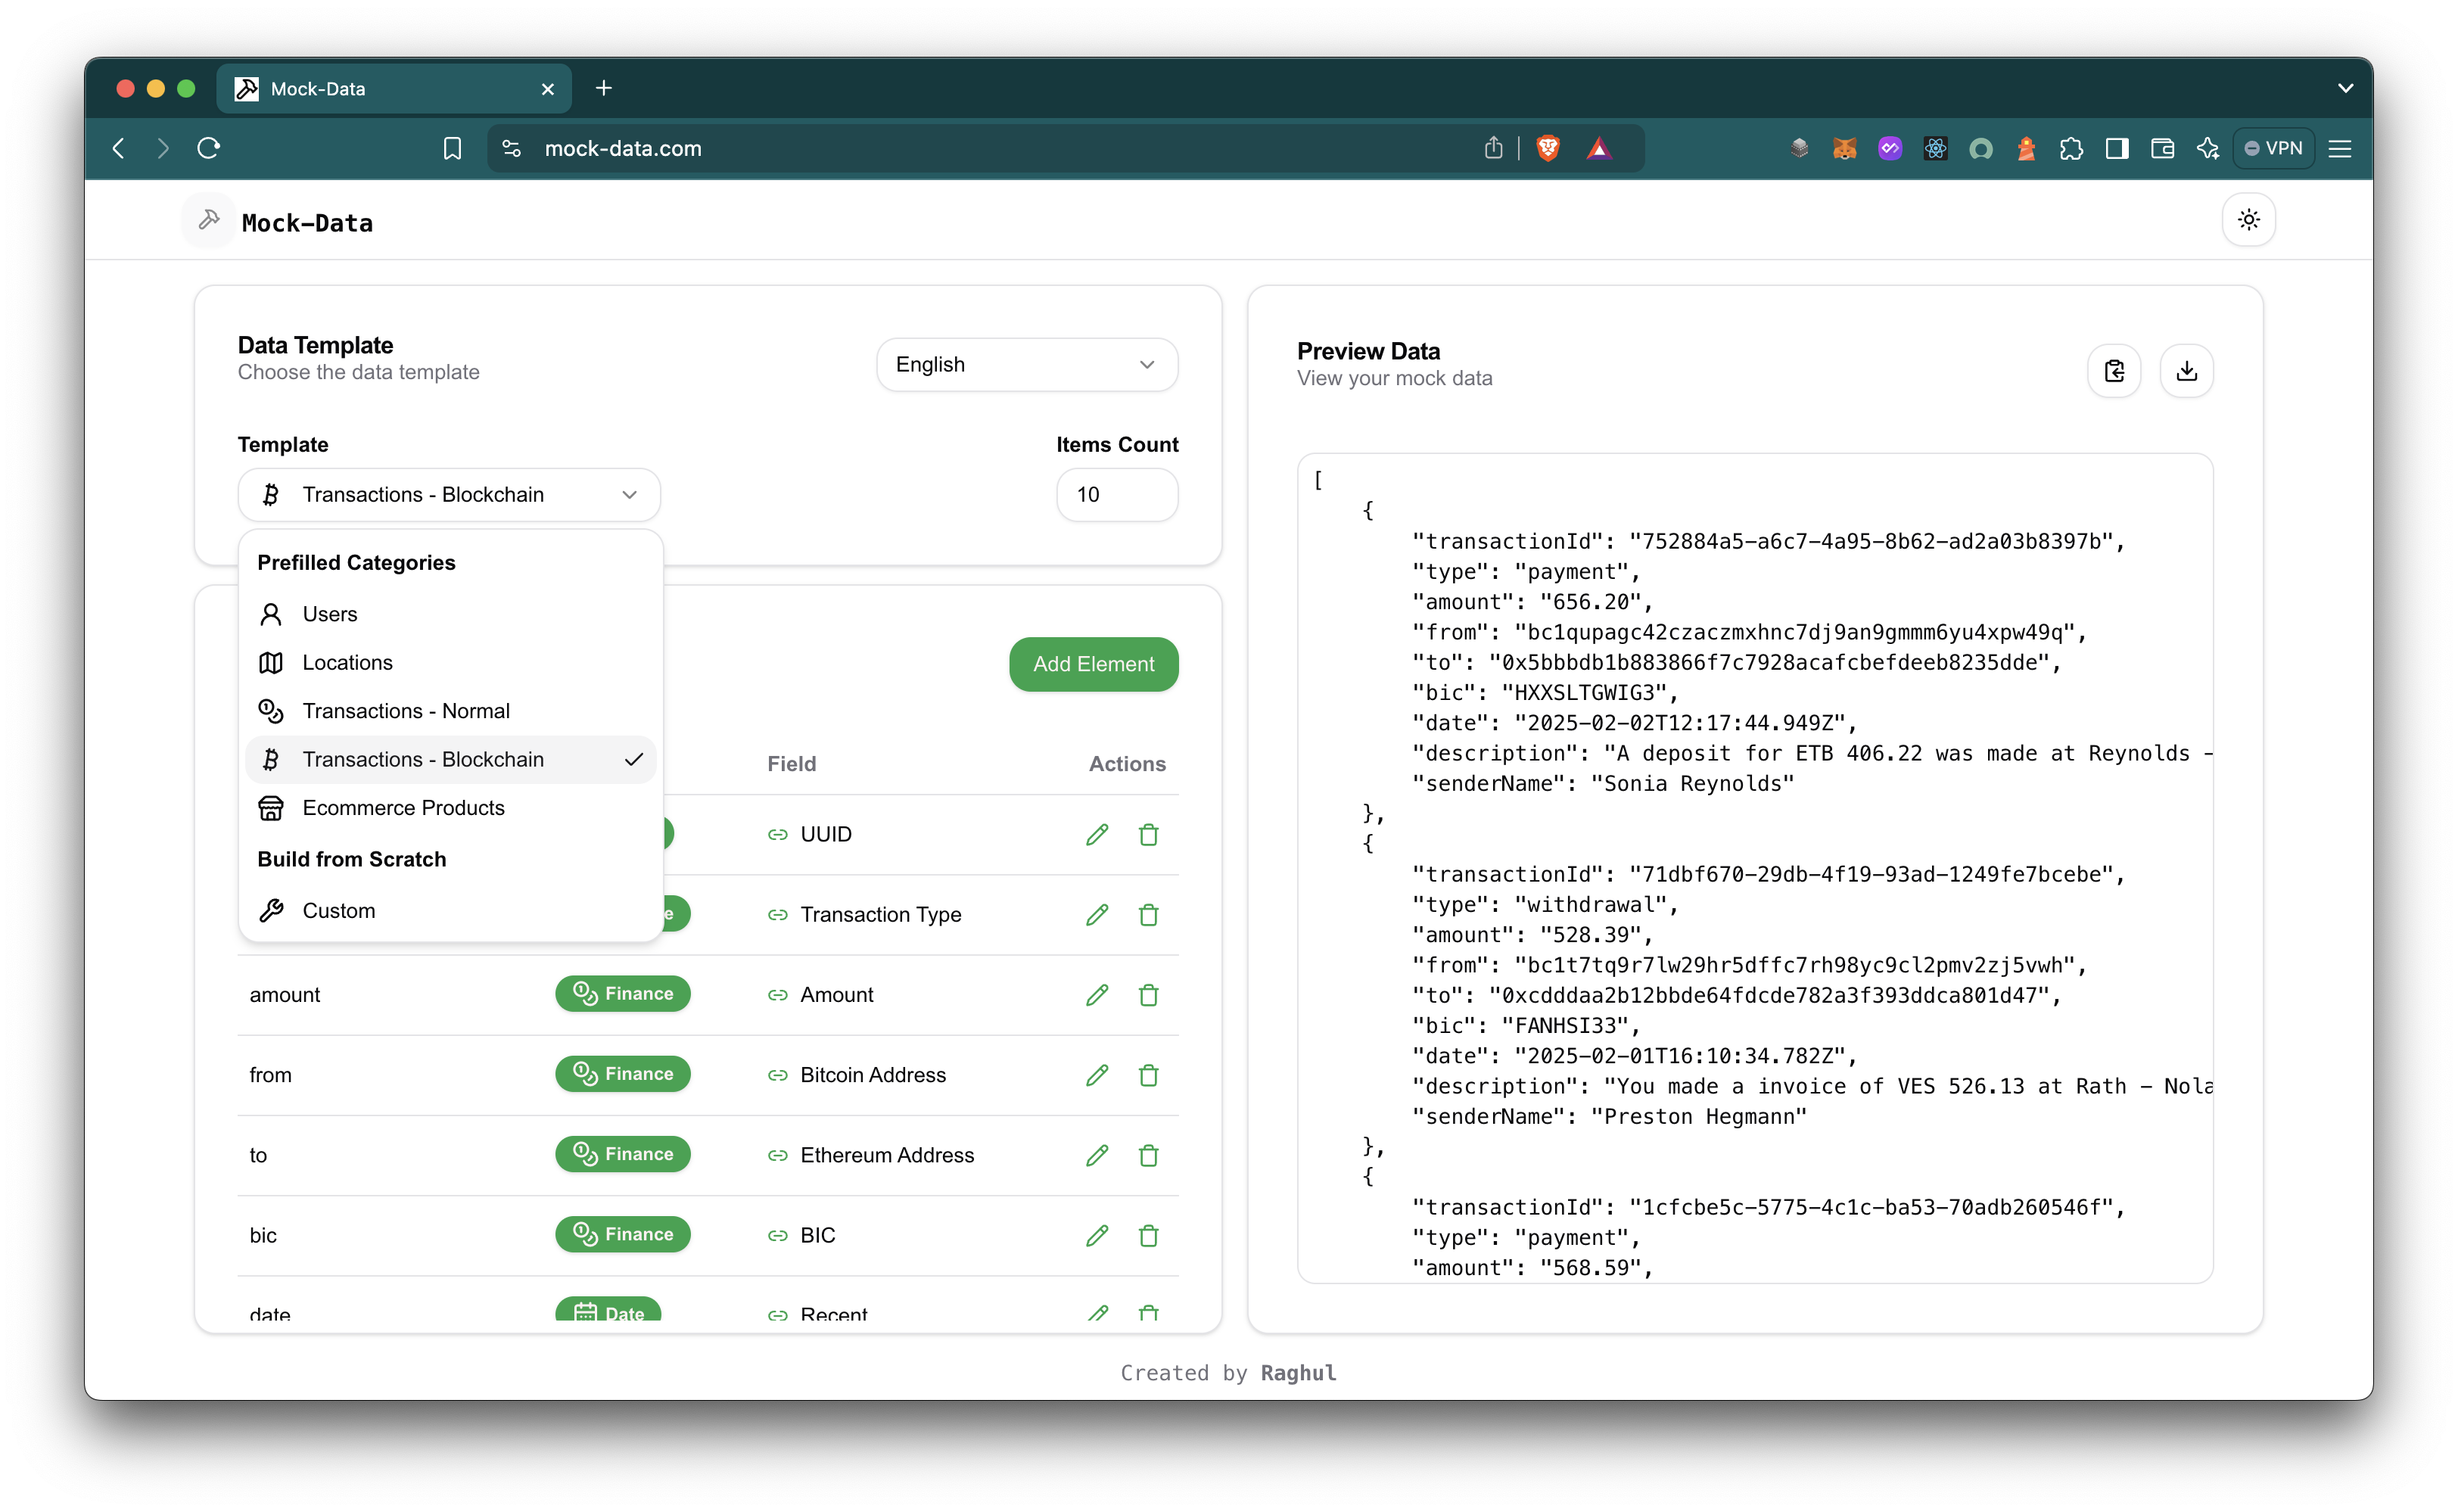2458x1512 pixels.
Task: Click the Finance badge in the to row
Action: click(623, 1154)
